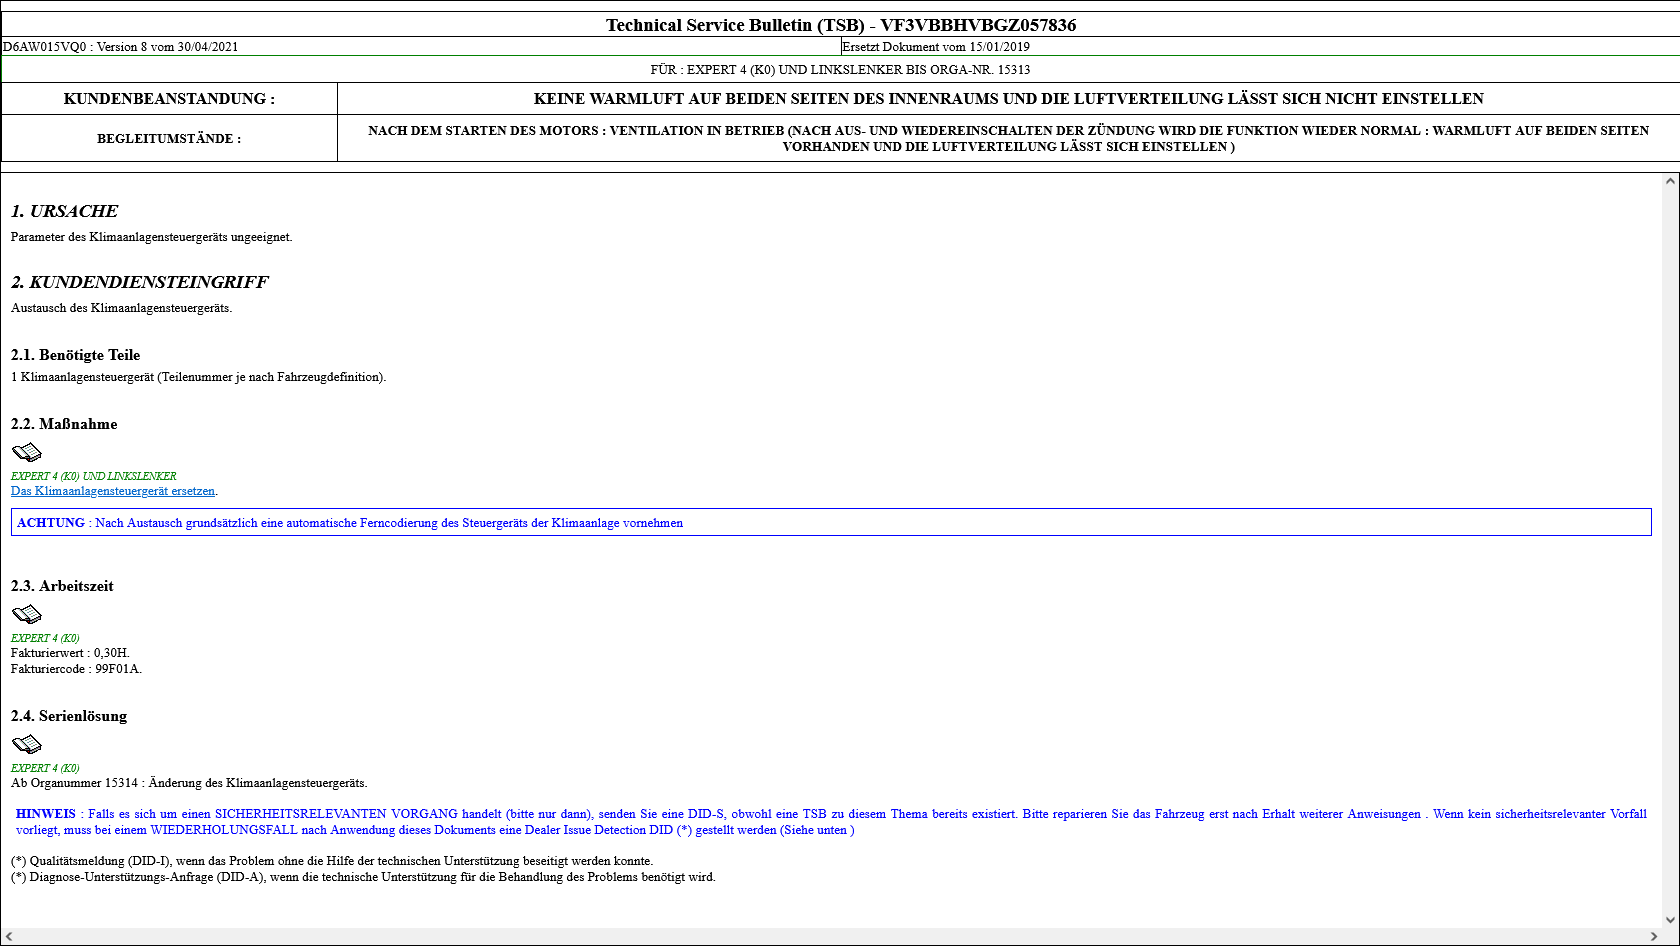Image resolution: width=1680 pixels, height=946 pixels.
Task: Click the BEGLEITUMSTÄNDE header cell
Action: 169,139
